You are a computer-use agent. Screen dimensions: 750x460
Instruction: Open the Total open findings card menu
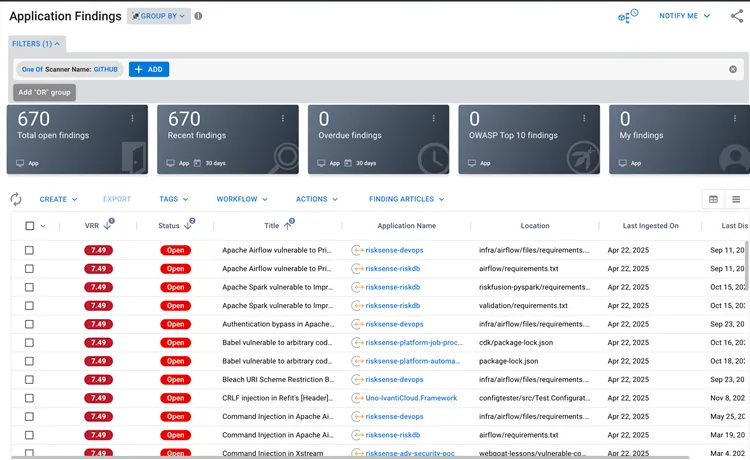pos(132,118)
